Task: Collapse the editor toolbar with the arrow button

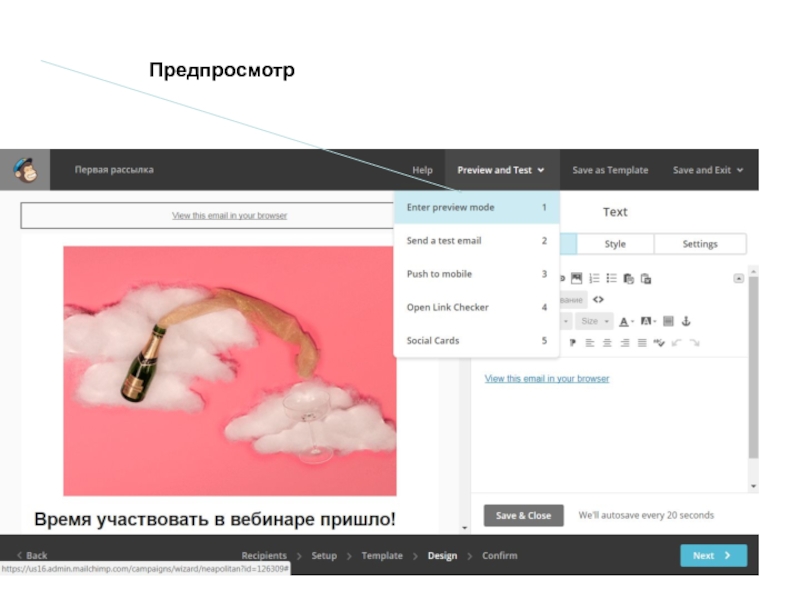Action: coord(739,278)
